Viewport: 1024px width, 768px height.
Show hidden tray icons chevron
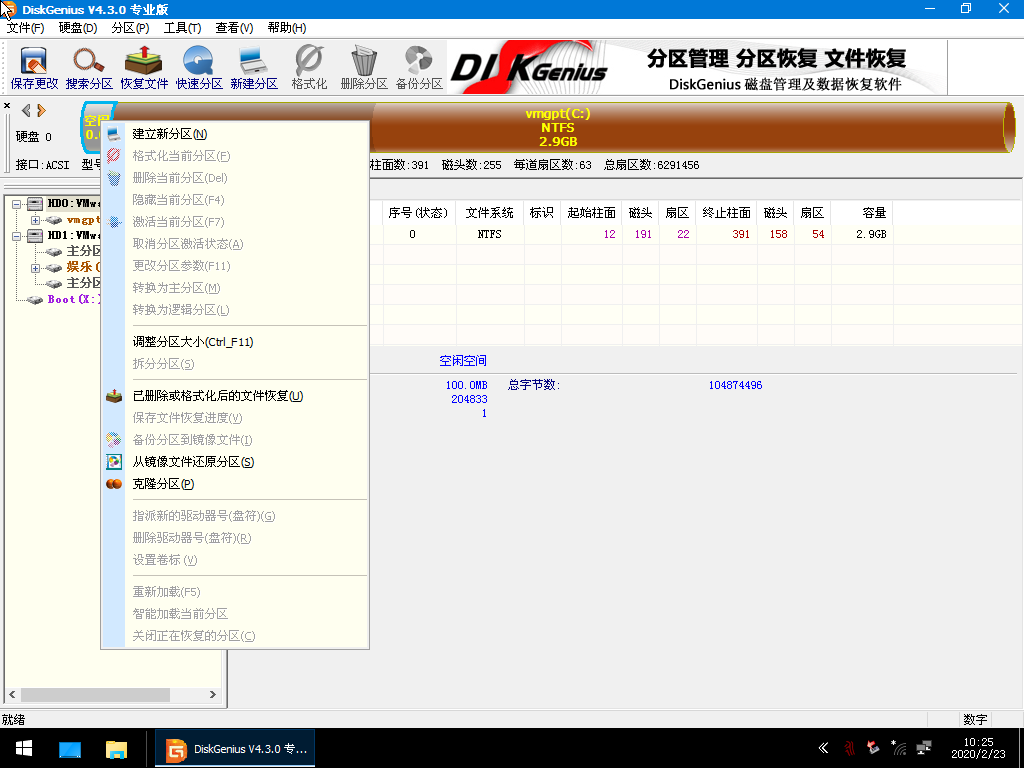pyautogui.click(x=824, y=748)
